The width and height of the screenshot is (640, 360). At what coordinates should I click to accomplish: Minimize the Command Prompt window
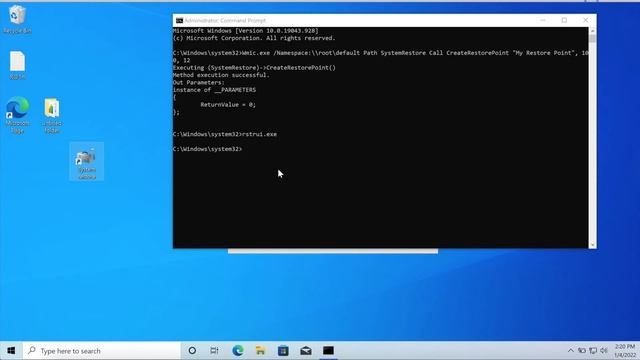click(543, 20)
